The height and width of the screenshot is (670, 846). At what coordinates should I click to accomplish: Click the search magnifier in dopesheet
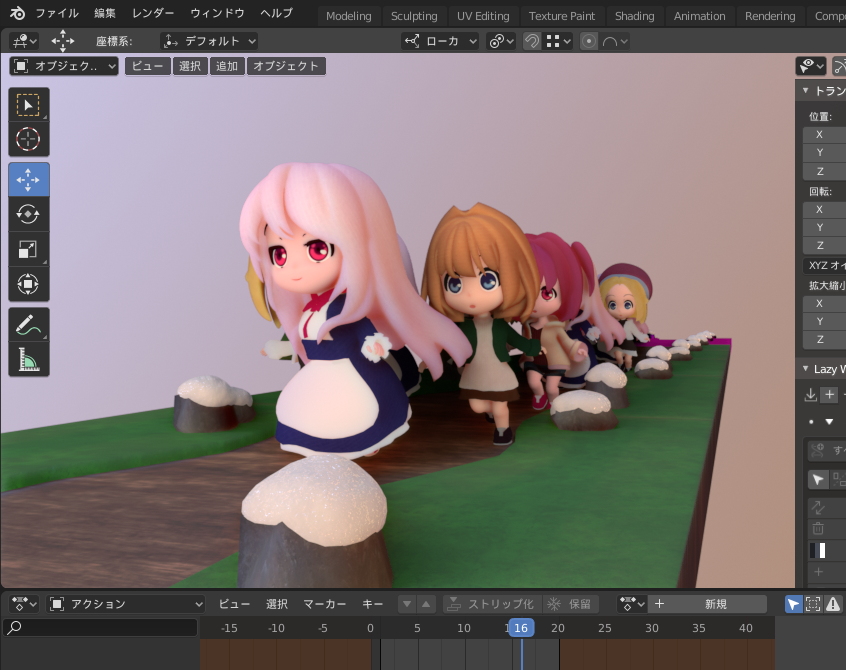[15, 627]
